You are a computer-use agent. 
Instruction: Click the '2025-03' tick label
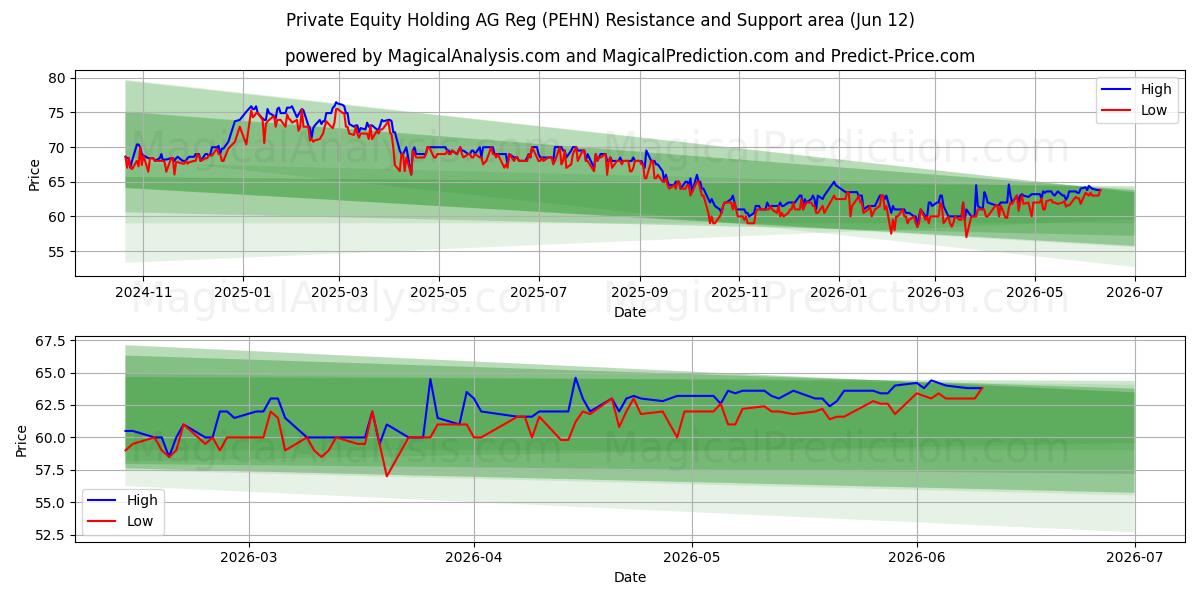click(339, 292)
